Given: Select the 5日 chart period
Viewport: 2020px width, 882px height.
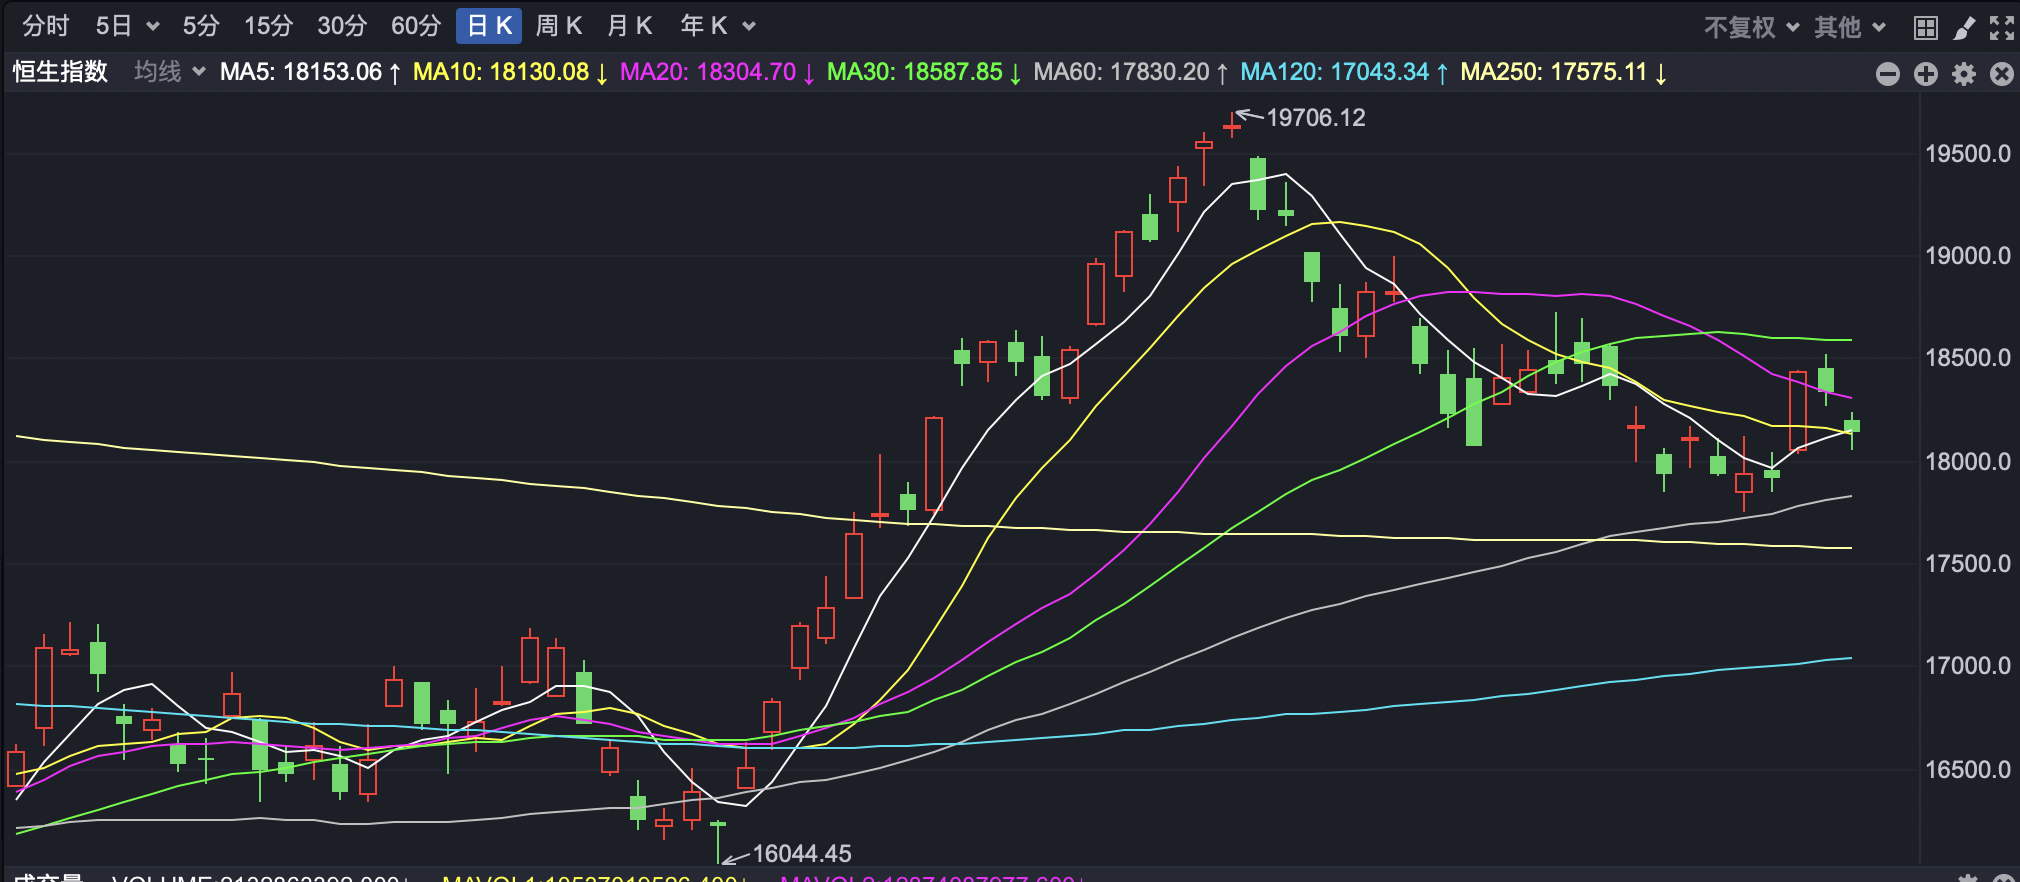Looking at the screenshot, I should click(x=113, y=26).
